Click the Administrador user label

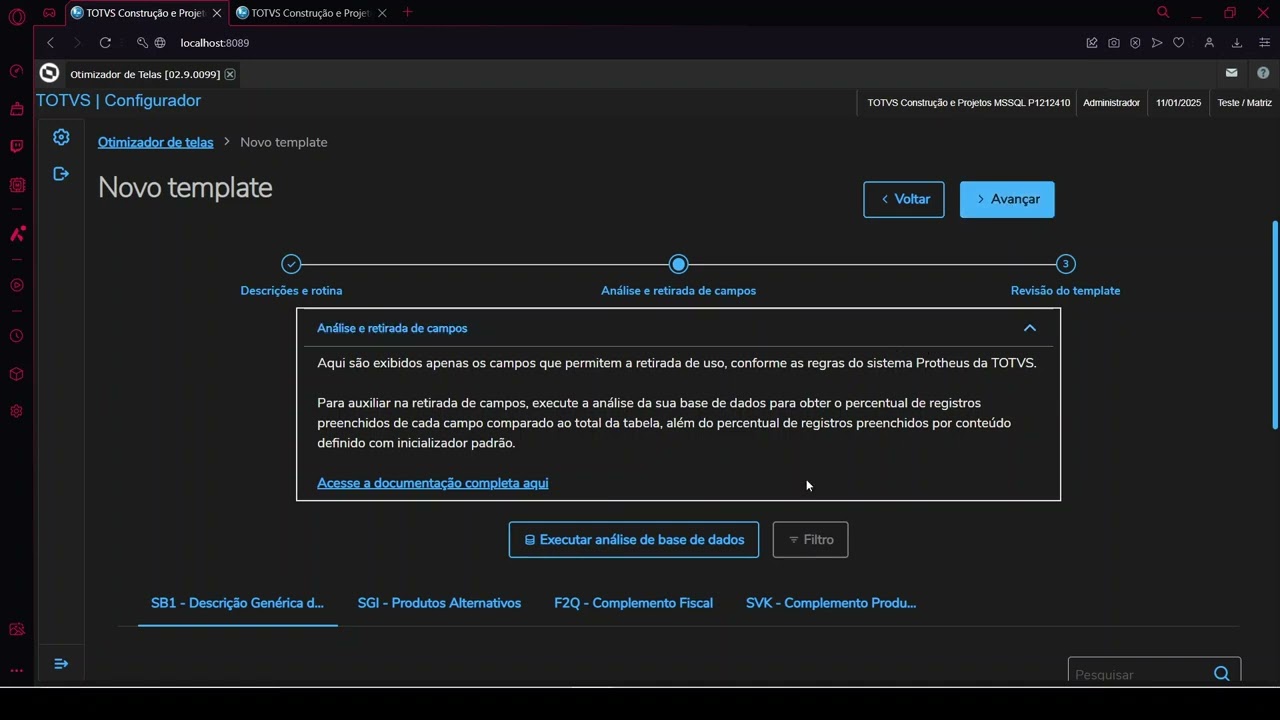(1111, 103)
